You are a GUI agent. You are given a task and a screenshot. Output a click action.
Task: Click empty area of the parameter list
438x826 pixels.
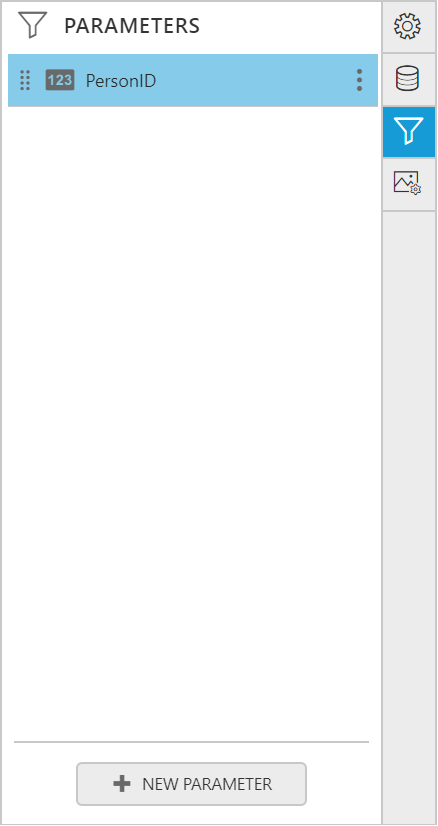[192, 421]
